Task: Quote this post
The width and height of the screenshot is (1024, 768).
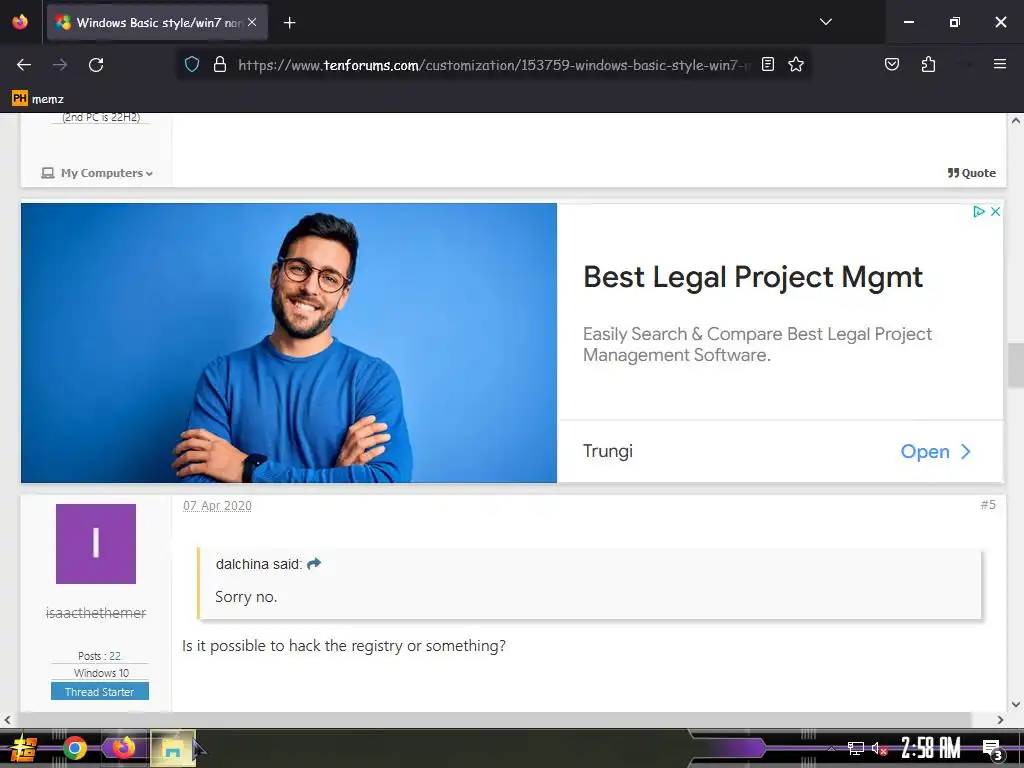Action: pos(972,173)
